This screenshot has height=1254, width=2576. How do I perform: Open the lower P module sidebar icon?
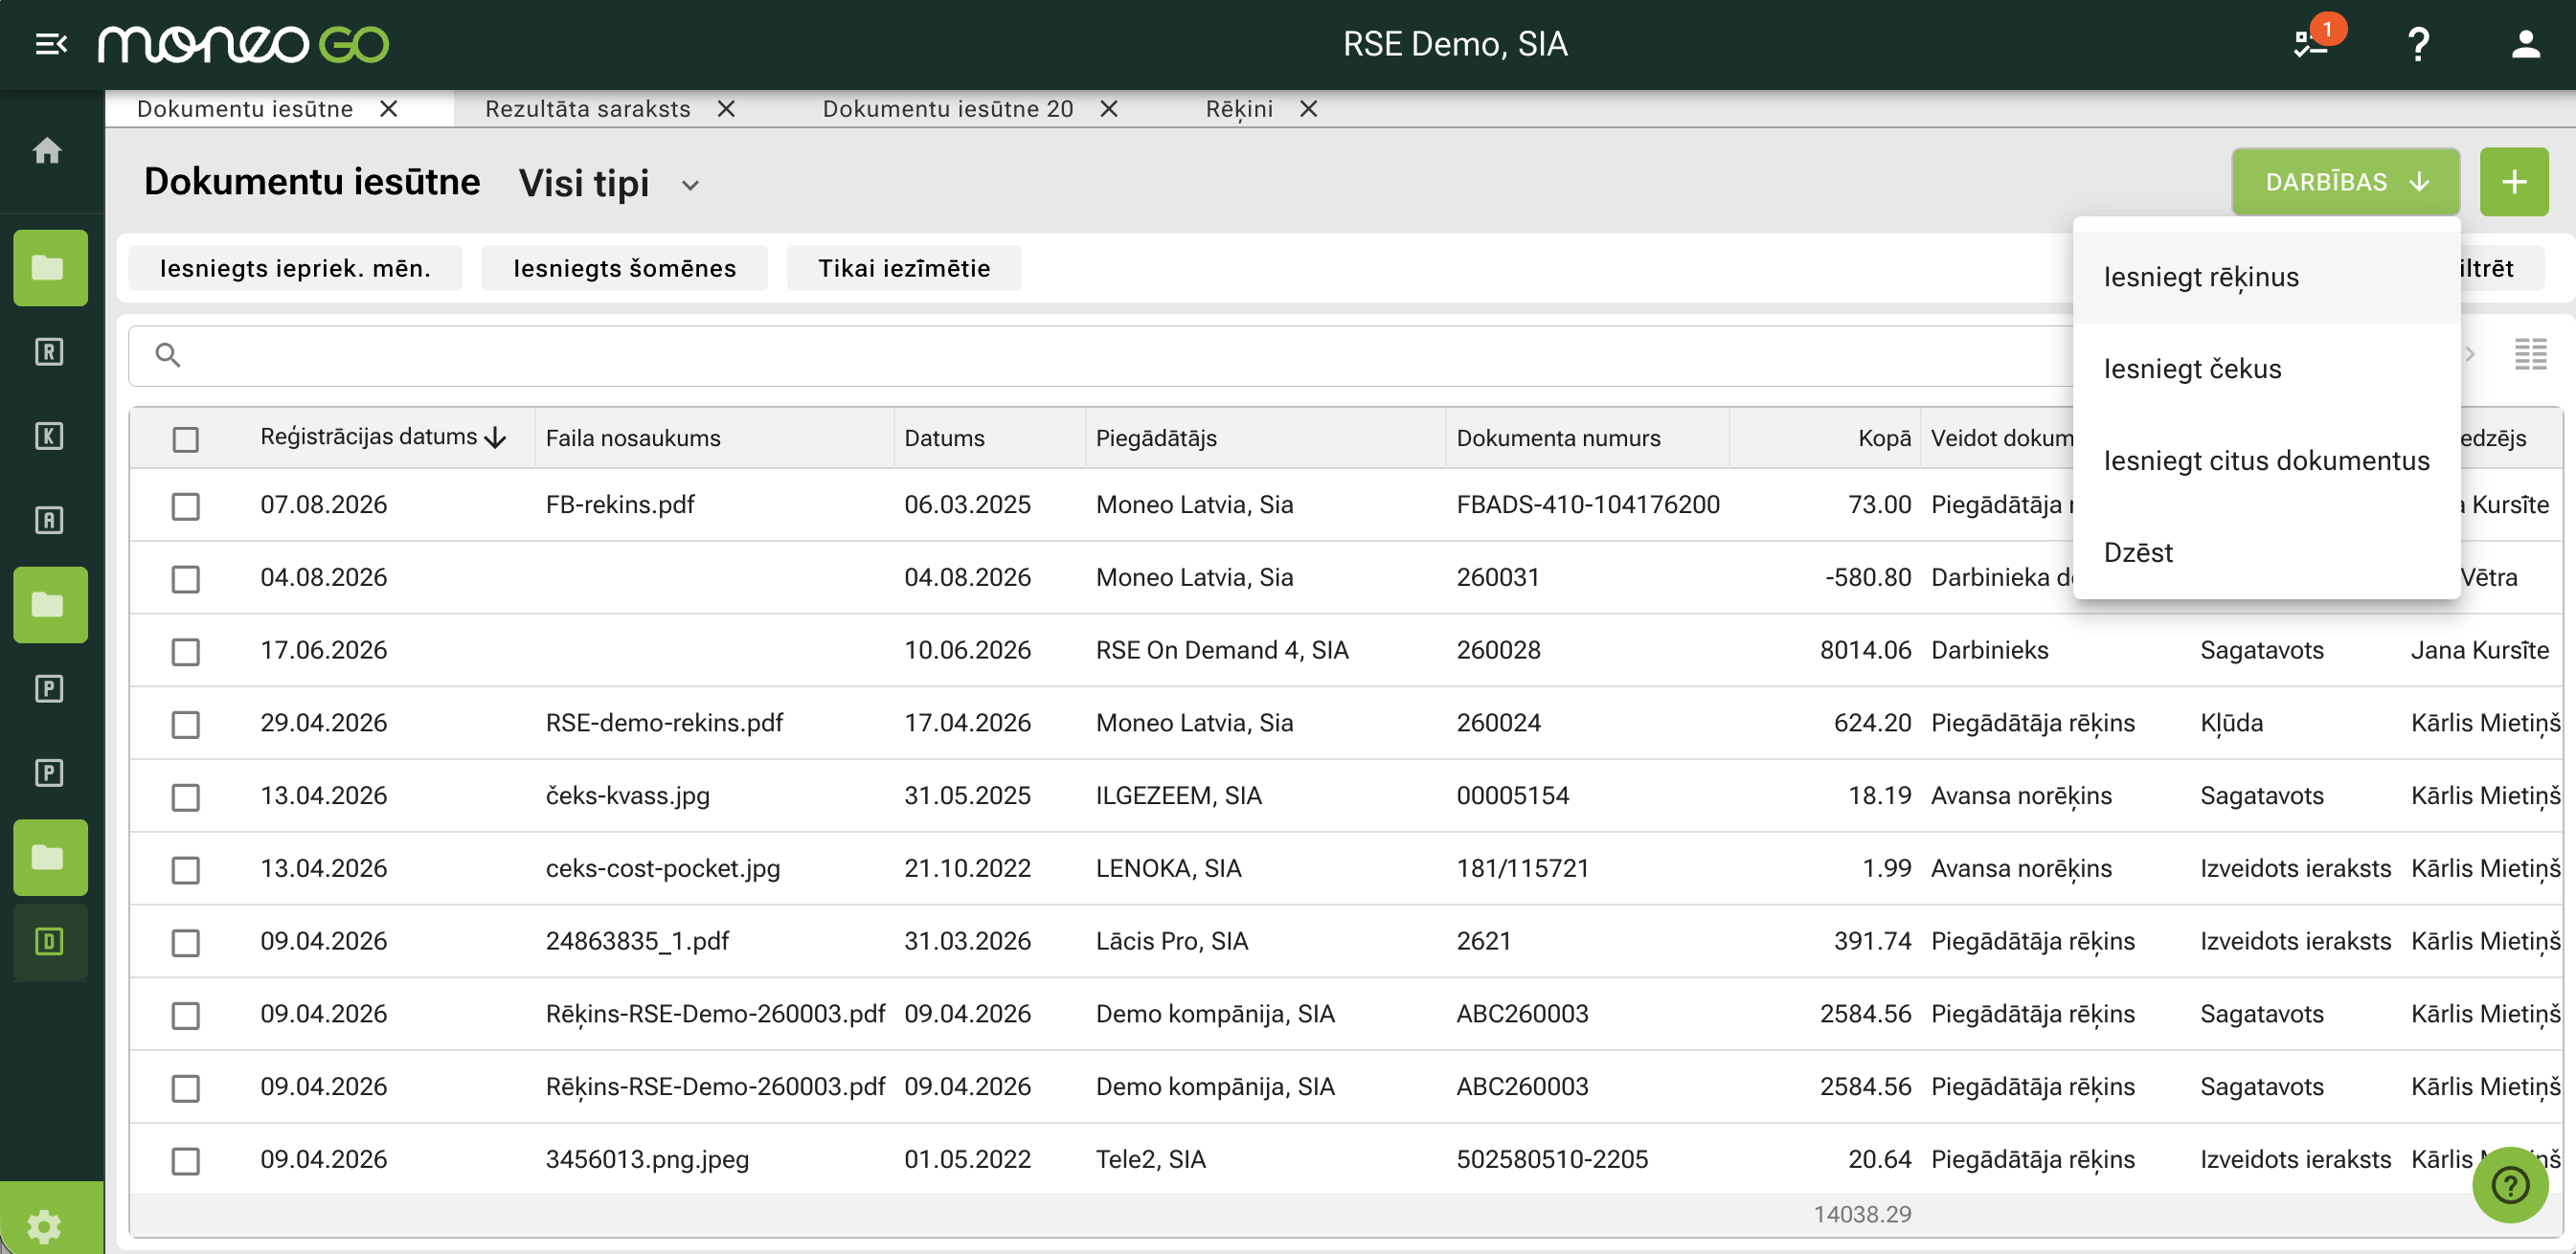point(49,773)
